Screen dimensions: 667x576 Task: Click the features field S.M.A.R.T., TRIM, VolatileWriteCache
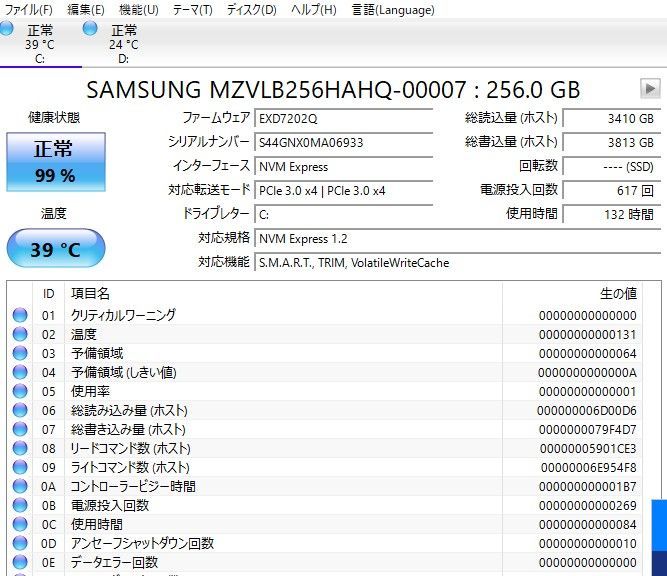458,263
